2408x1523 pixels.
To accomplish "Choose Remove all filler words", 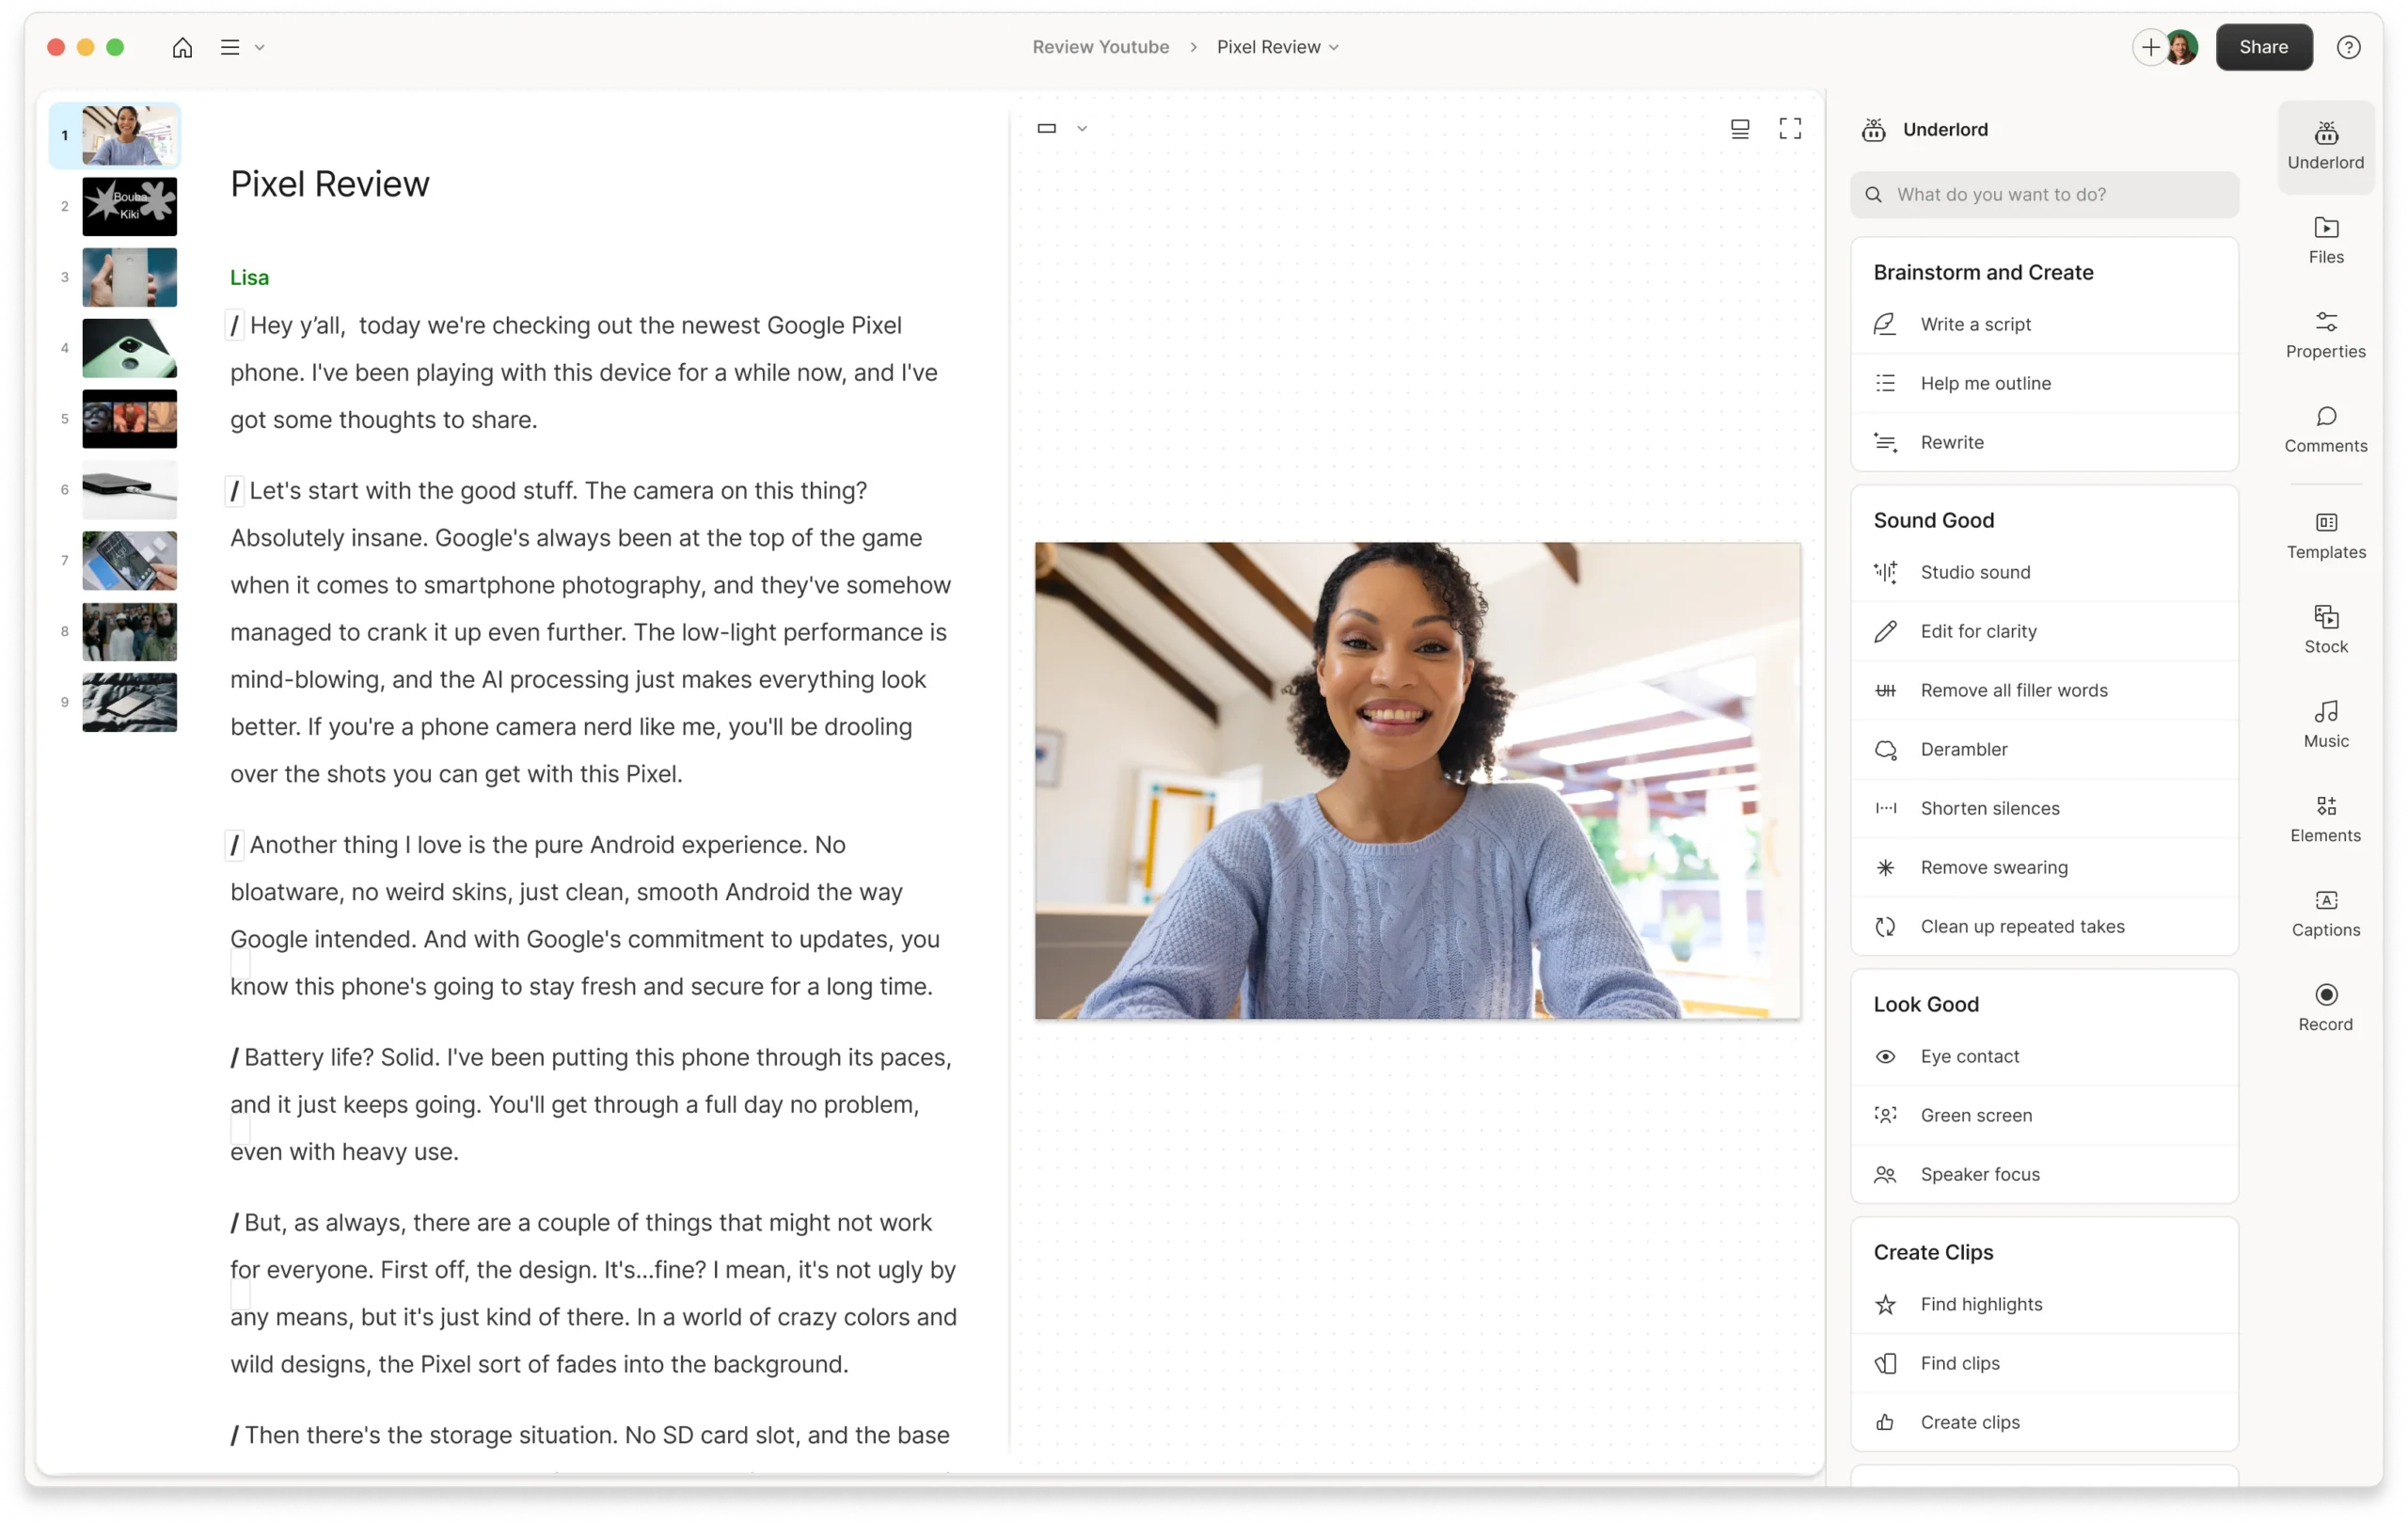I will point(2013,690).
